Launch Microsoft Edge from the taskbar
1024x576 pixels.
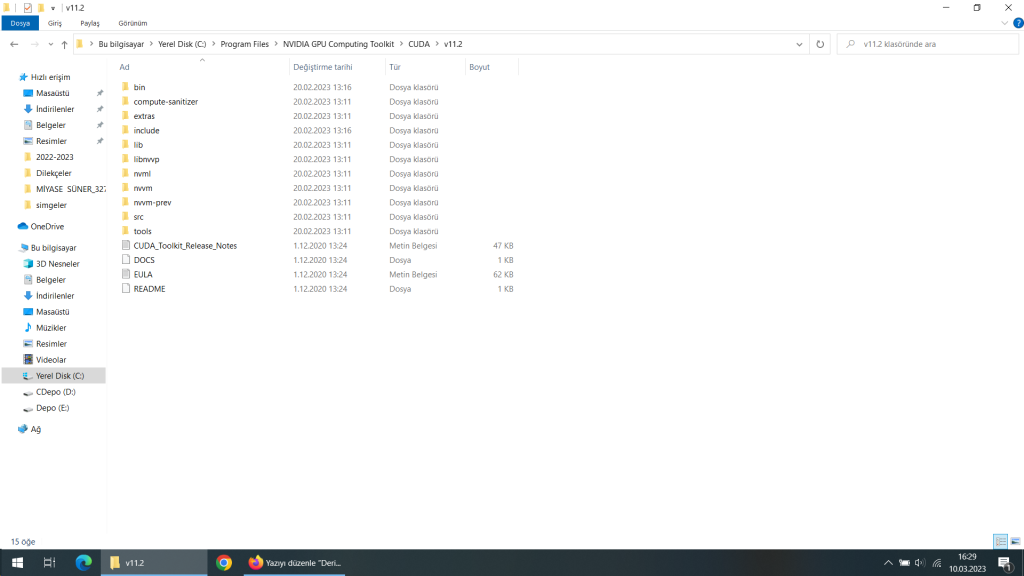pyautogui.click(x=83, y=563)
